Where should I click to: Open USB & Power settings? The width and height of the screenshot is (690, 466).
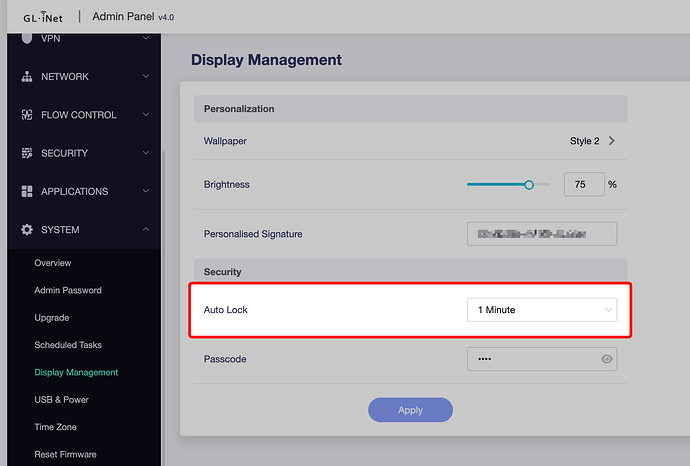(61, 400)
